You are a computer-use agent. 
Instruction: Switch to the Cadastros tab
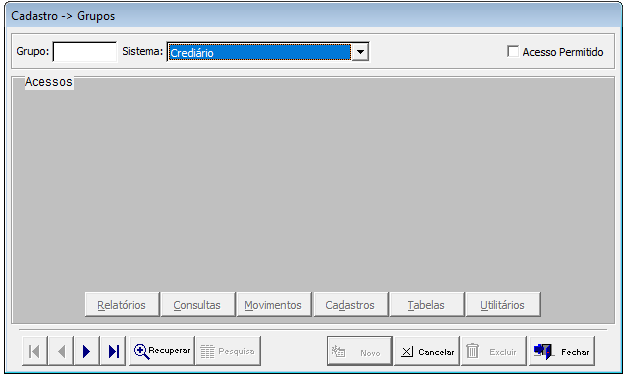click(x=351, y=305)
